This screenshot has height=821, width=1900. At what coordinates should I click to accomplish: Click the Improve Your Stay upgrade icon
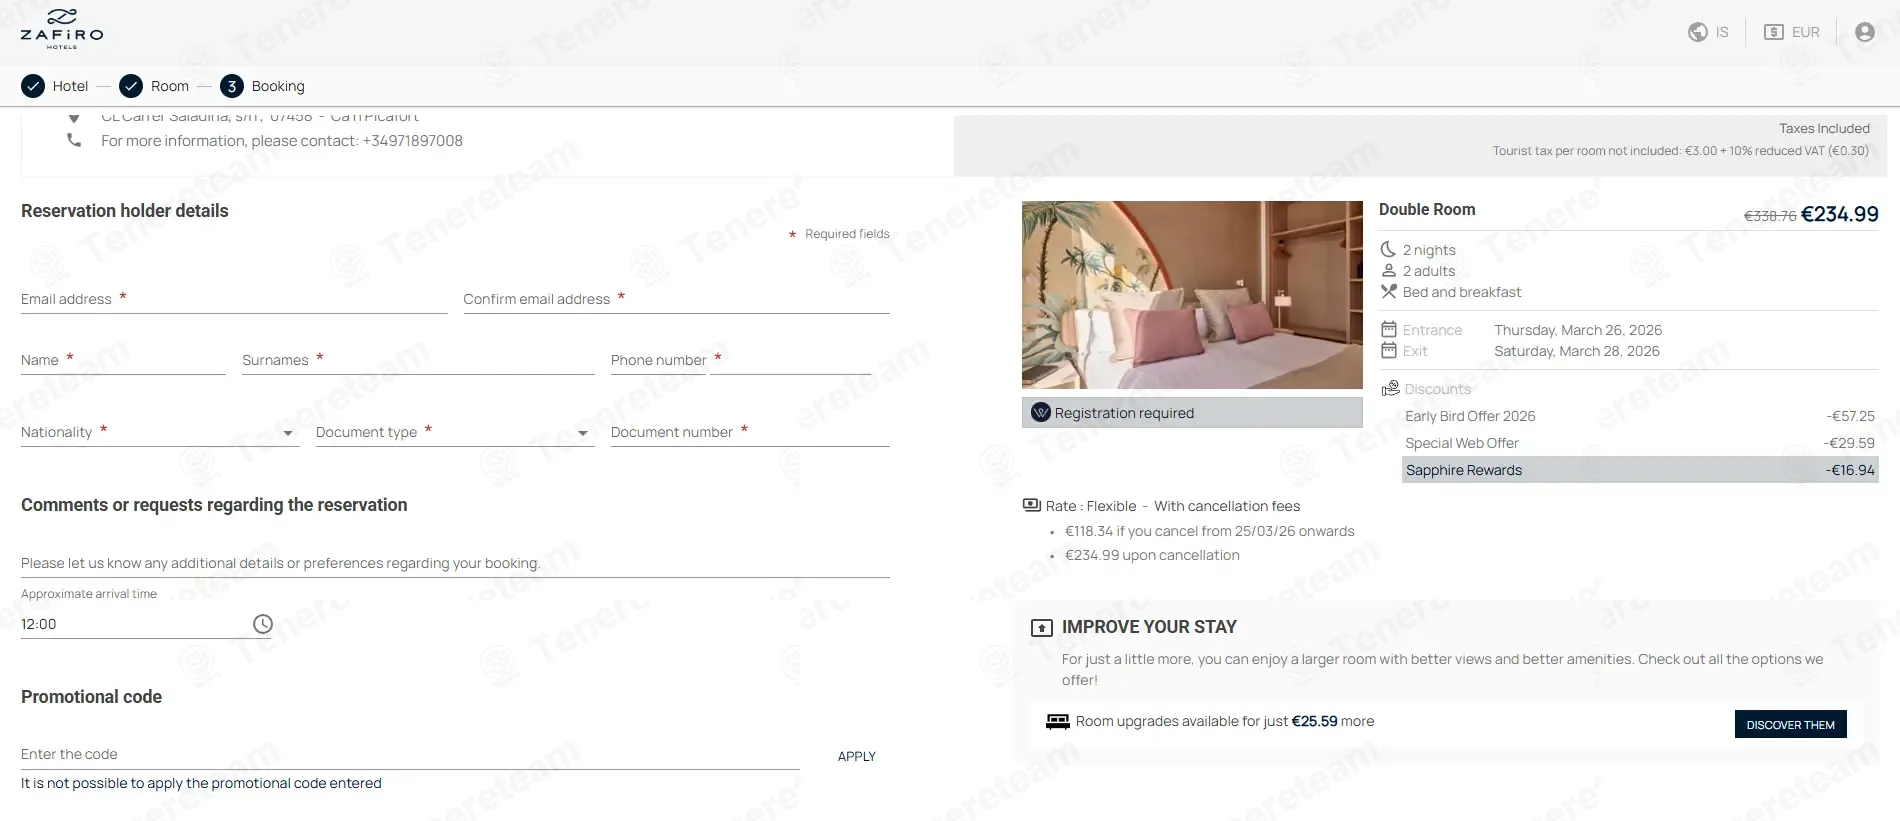1041,628
